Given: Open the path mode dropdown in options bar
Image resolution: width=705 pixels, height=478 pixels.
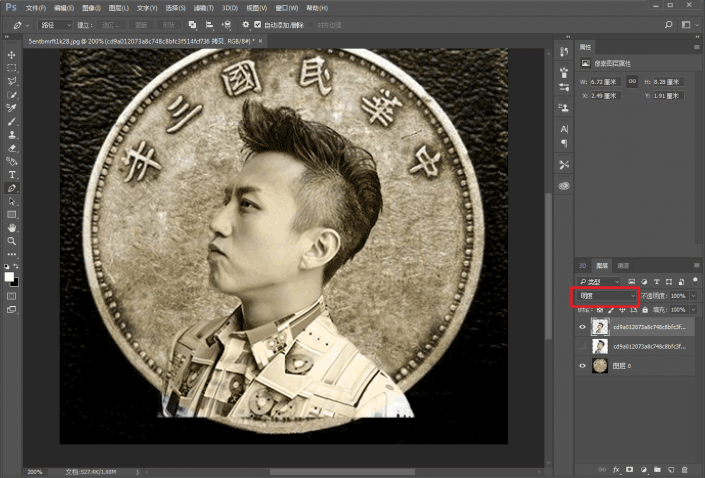Looking at the screenshot, I should click(x=55, y=25).
